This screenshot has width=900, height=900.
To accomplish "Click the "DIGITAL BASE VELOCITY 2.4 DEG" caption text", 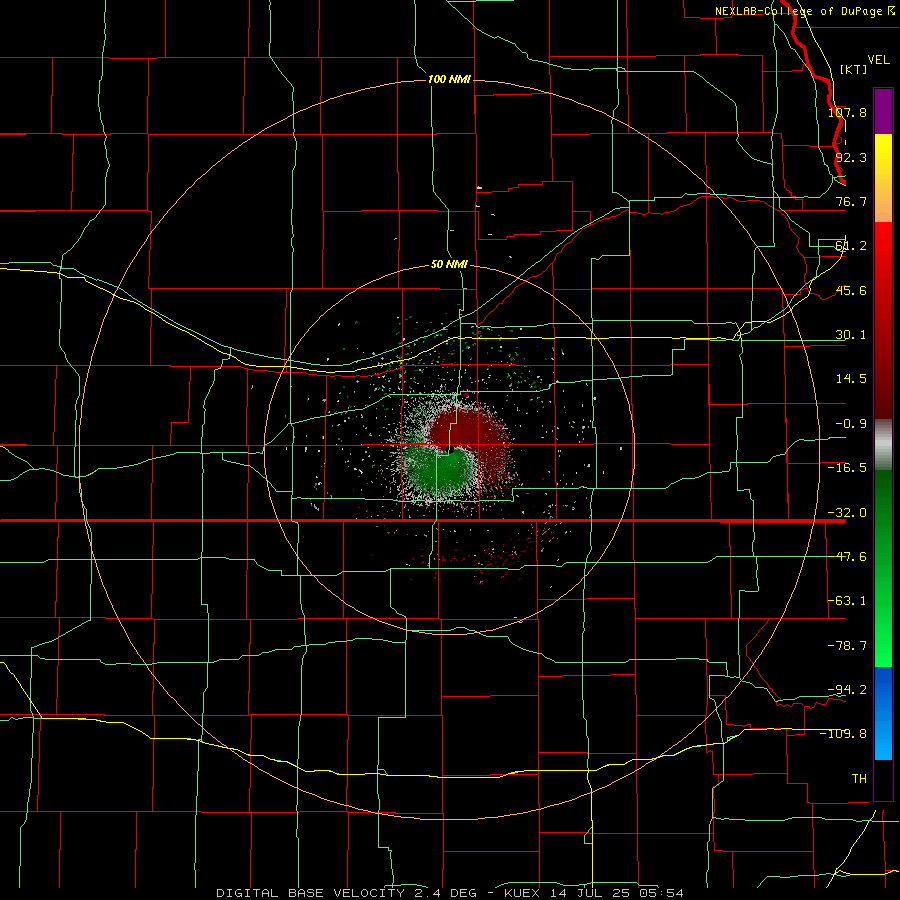I will coord(347,893).
